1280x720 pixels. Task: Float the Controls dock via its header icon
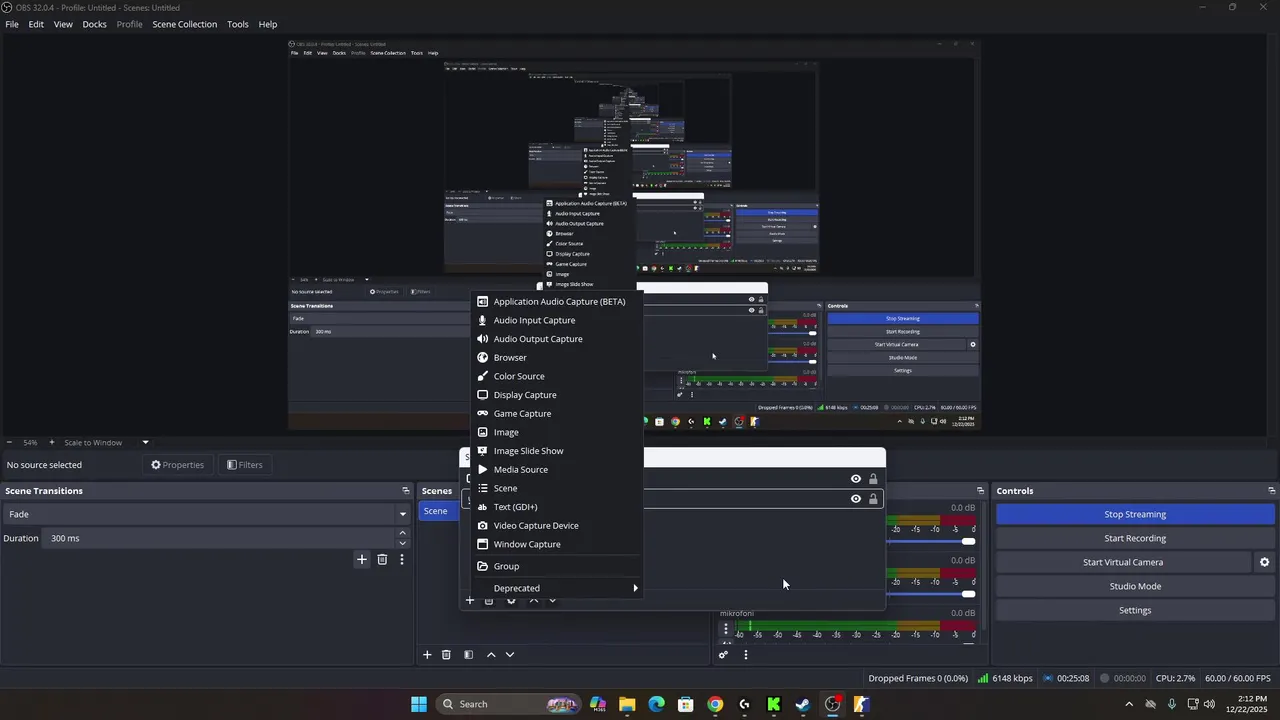click(1271, 491)
